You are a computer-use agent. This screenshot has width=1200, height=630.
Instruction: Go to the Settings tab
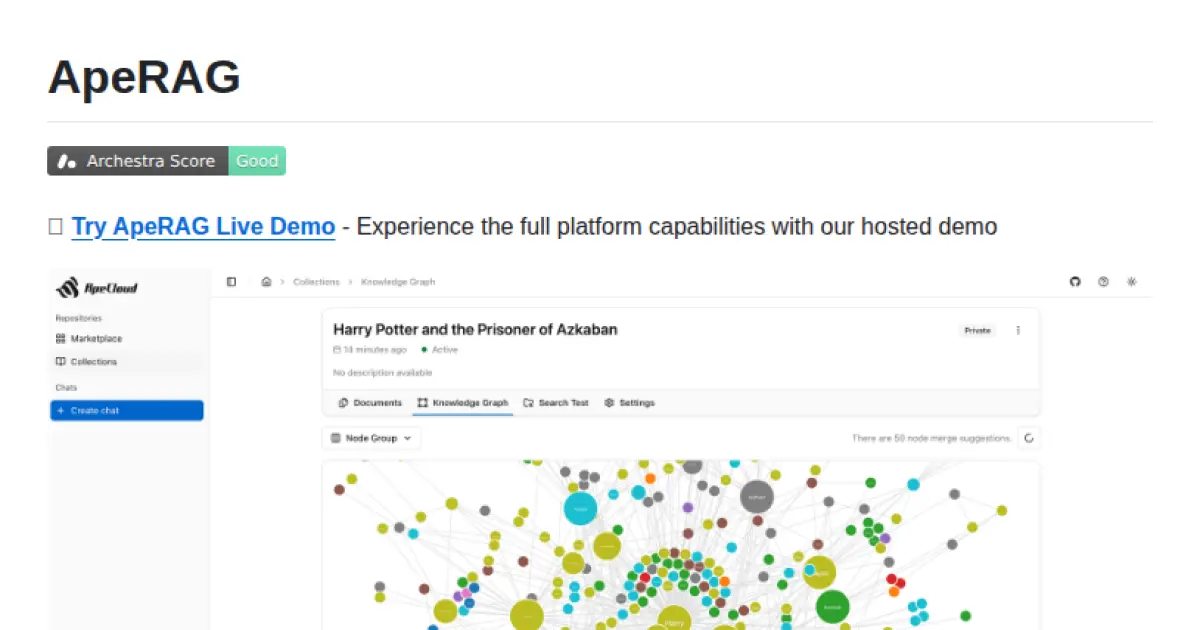pos(630,403)
